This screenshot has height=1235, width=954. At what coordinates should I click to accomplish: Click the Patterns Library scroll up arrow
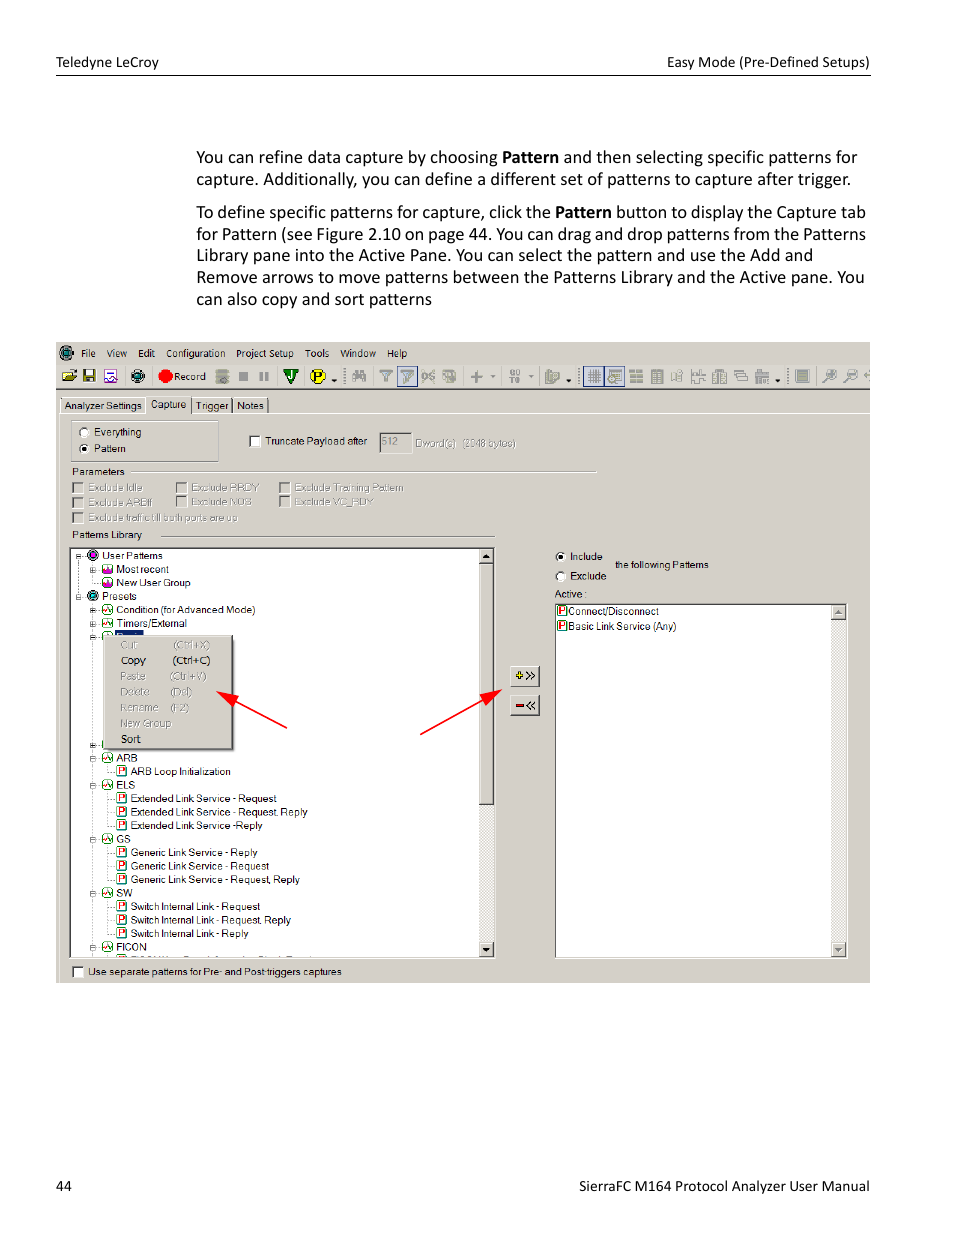(487, 556)
